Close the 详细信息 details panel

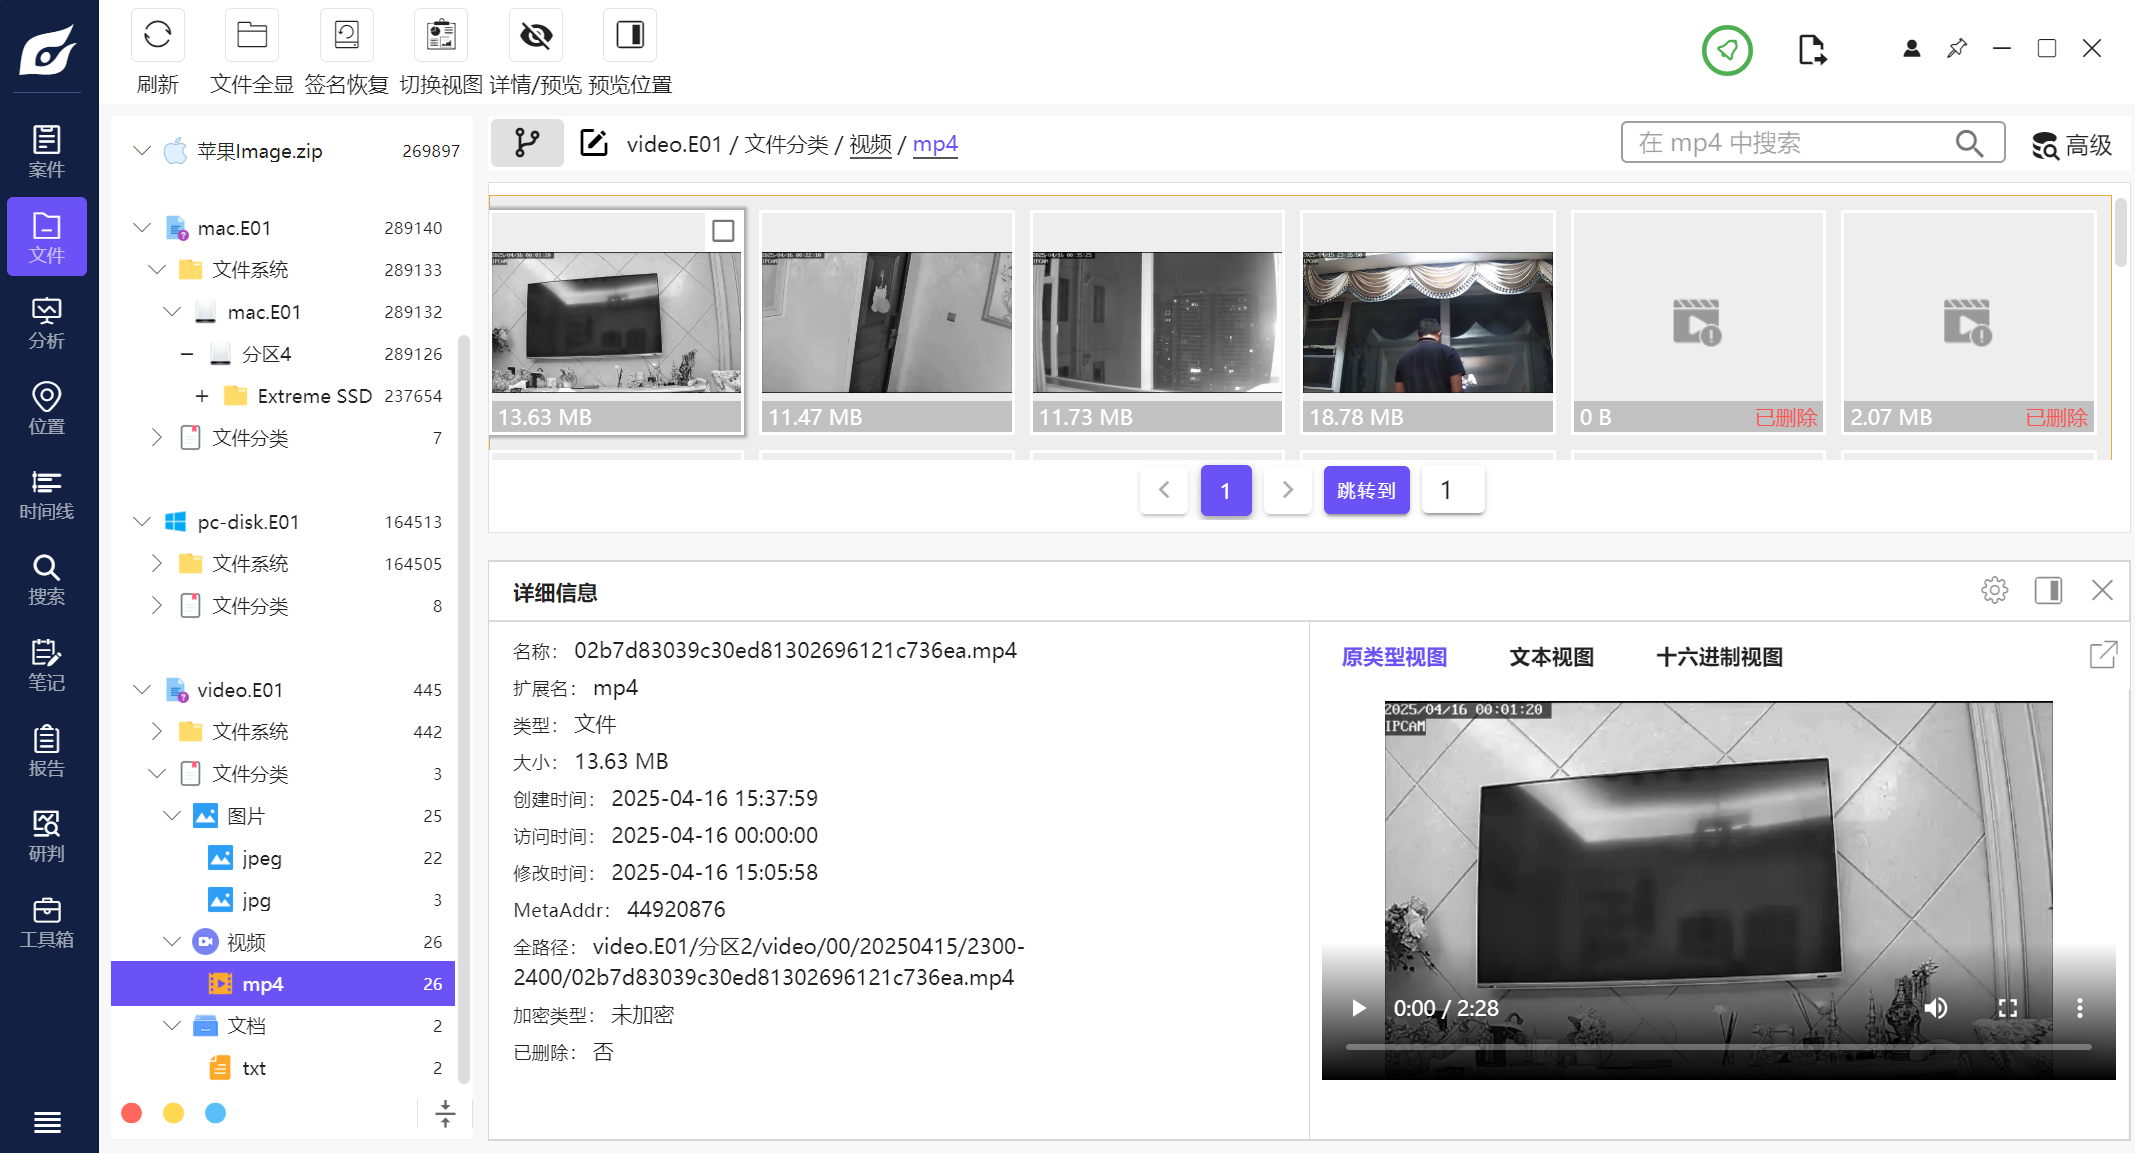click(2102, 590)
